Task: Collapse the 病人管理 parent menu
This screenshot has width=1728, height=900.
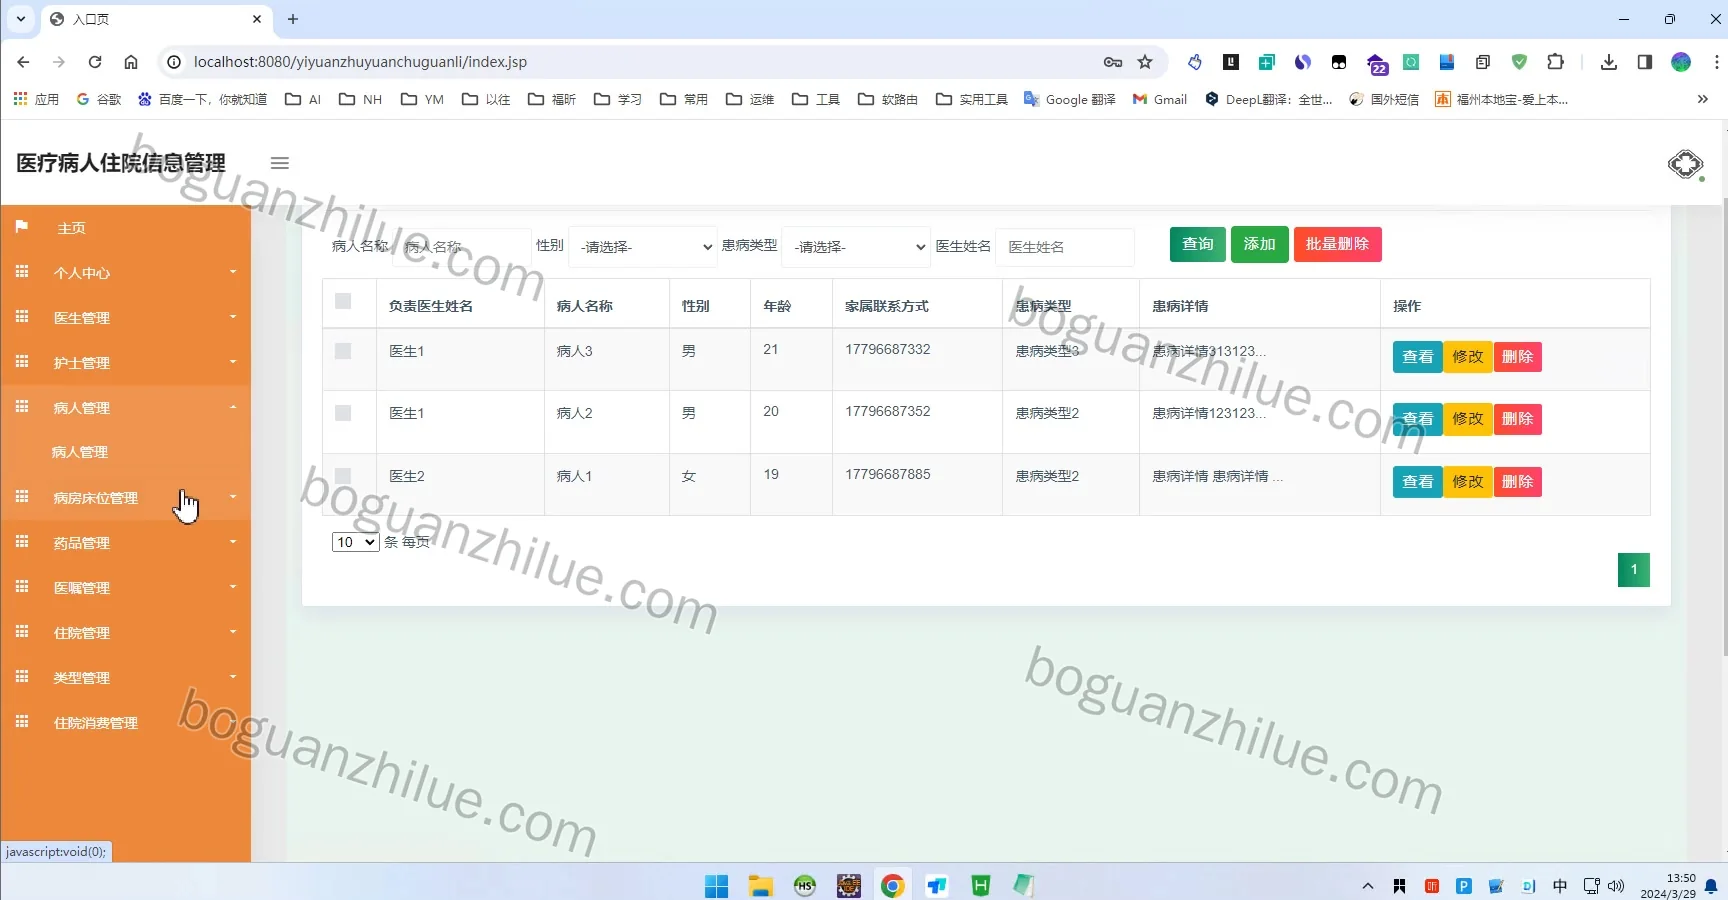Action: [x=125, y=407]
